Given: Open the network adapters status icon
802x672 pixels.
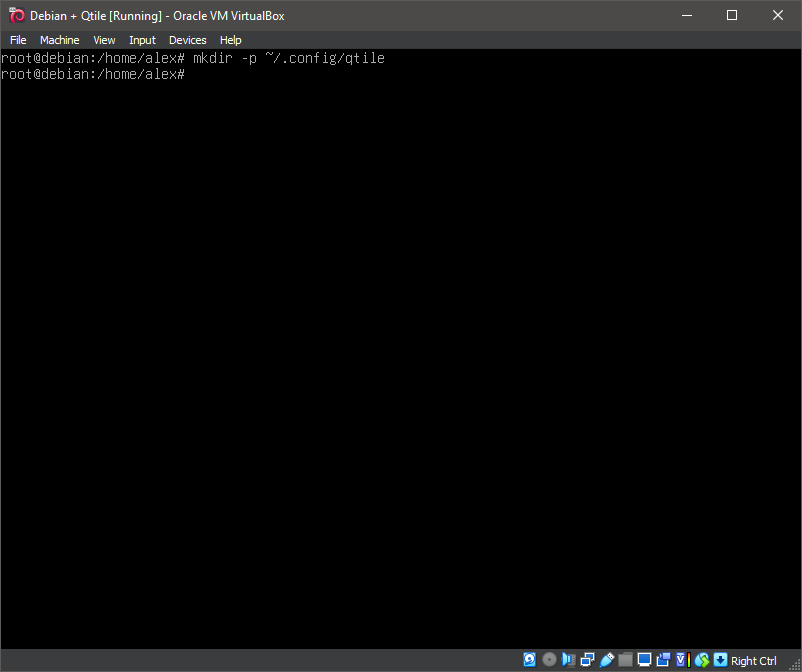Looking at the screenshot, I should [x=586, y=659].
